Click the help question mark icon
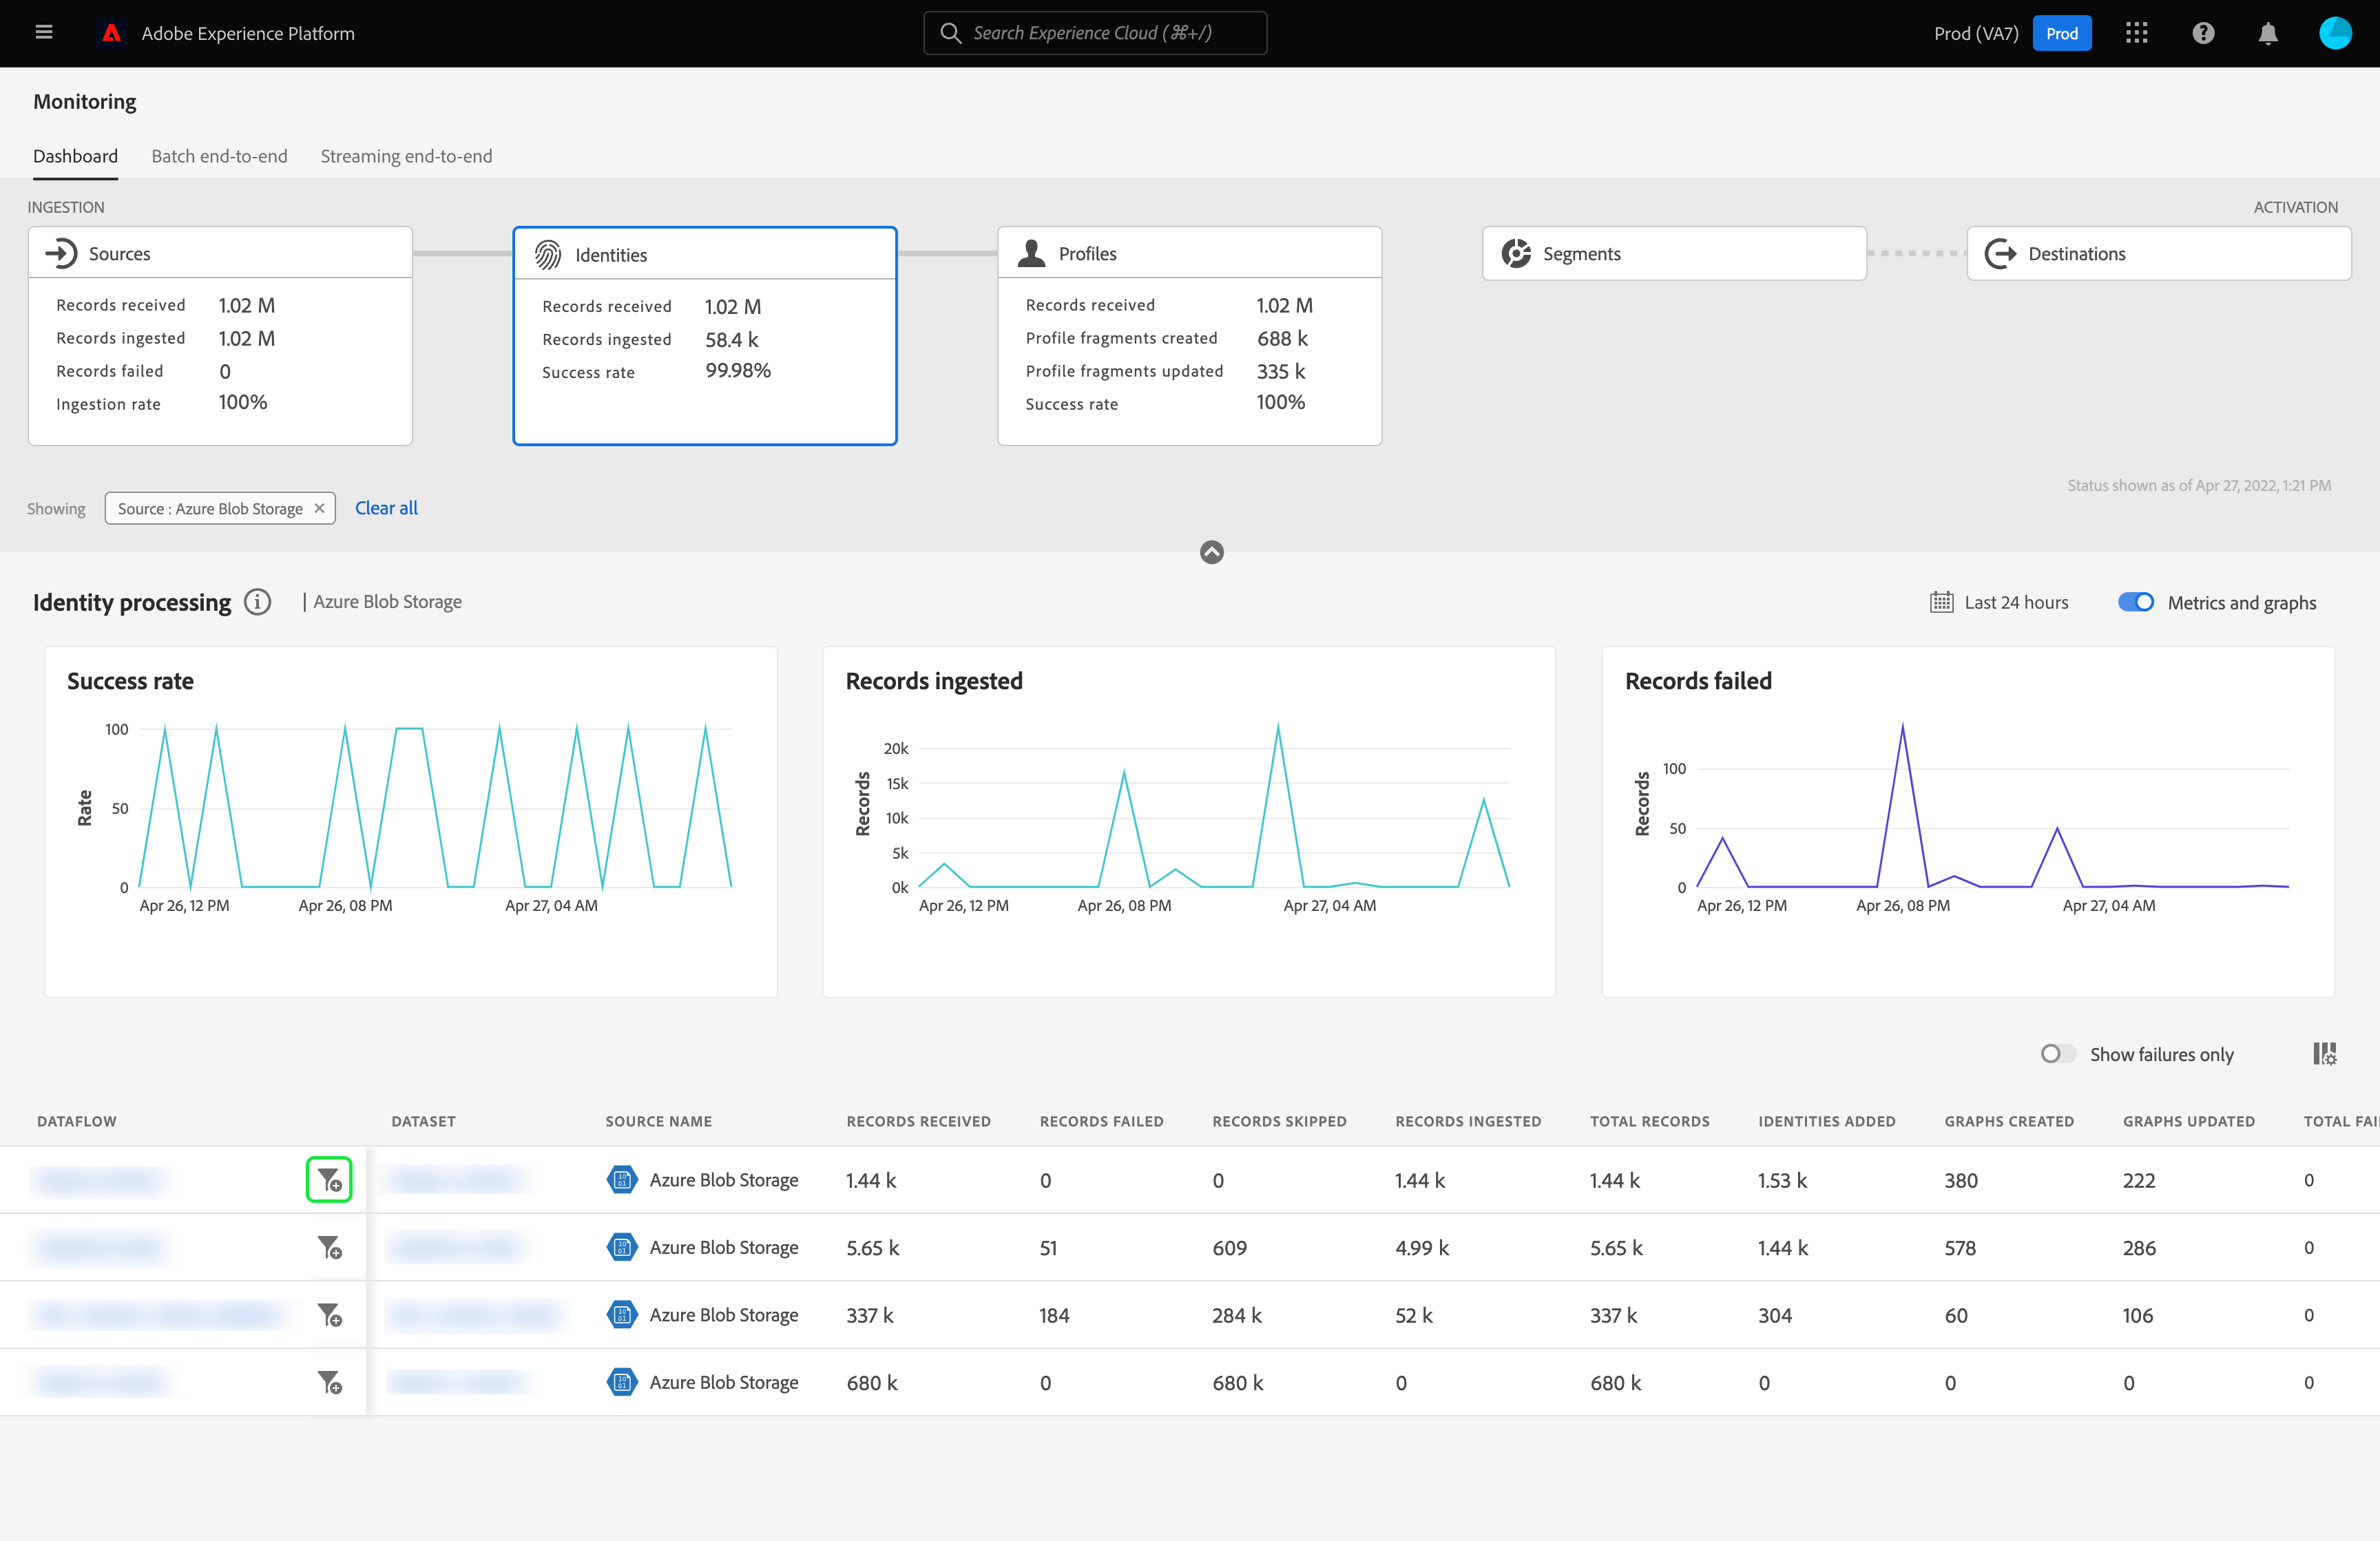The width and height of the screenshot is (2380, 1541). [x=2203, y=33]
